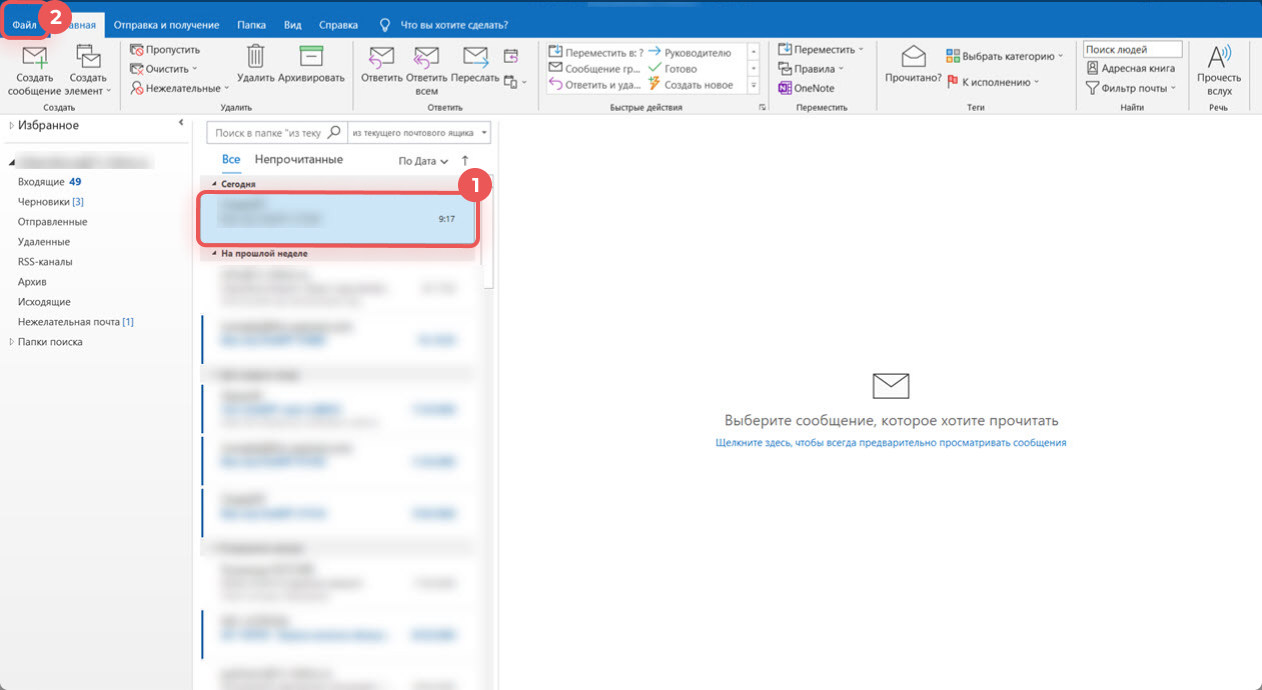Open mailbox search scope dropdown
The image size is (1262, 690).
(x=484, y=132)
